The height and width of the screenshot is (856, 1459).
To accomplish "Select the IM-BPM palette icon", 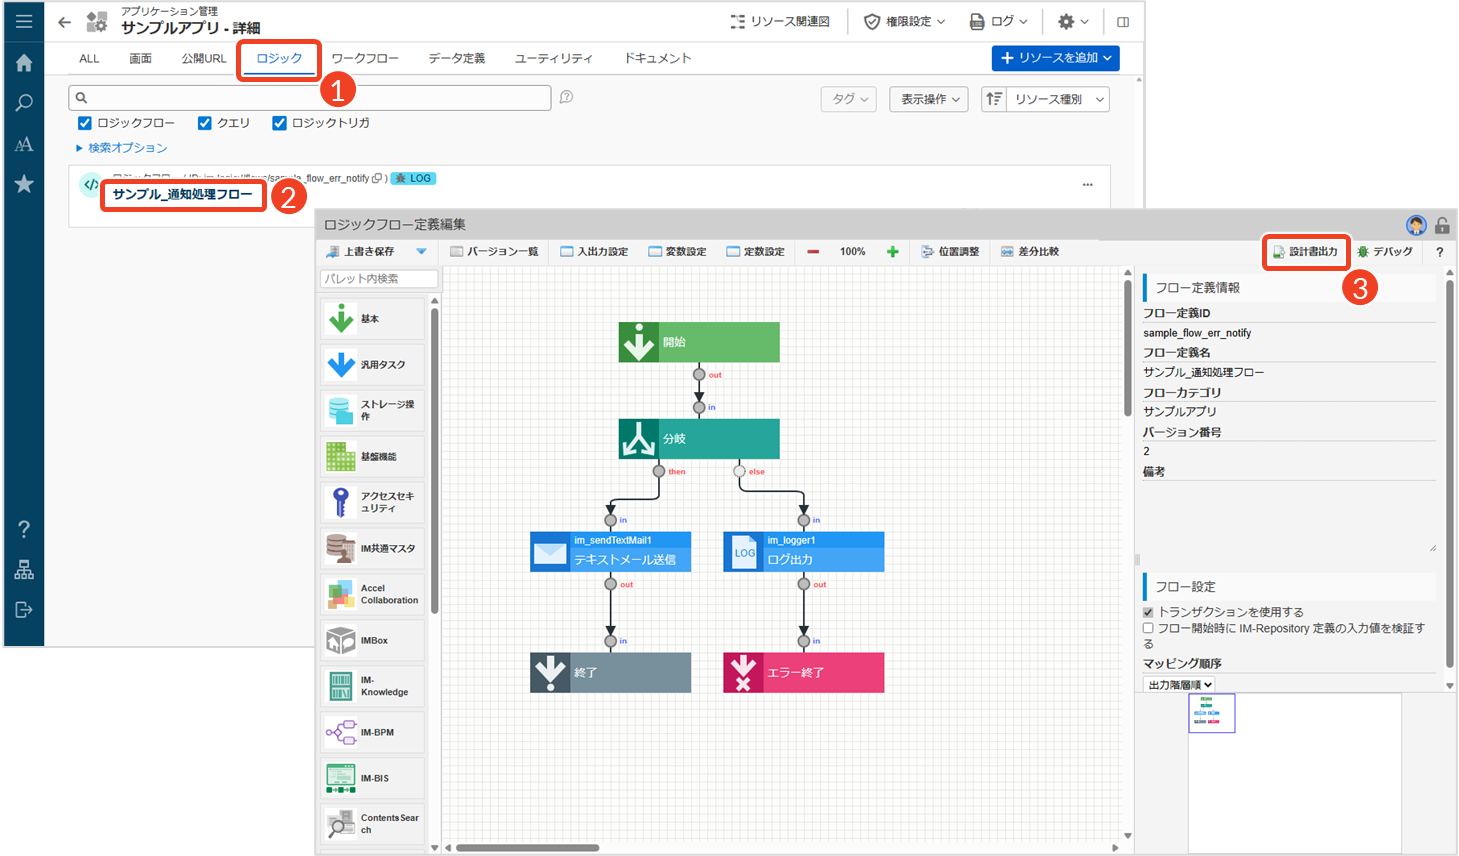I will tap(341, 732).
